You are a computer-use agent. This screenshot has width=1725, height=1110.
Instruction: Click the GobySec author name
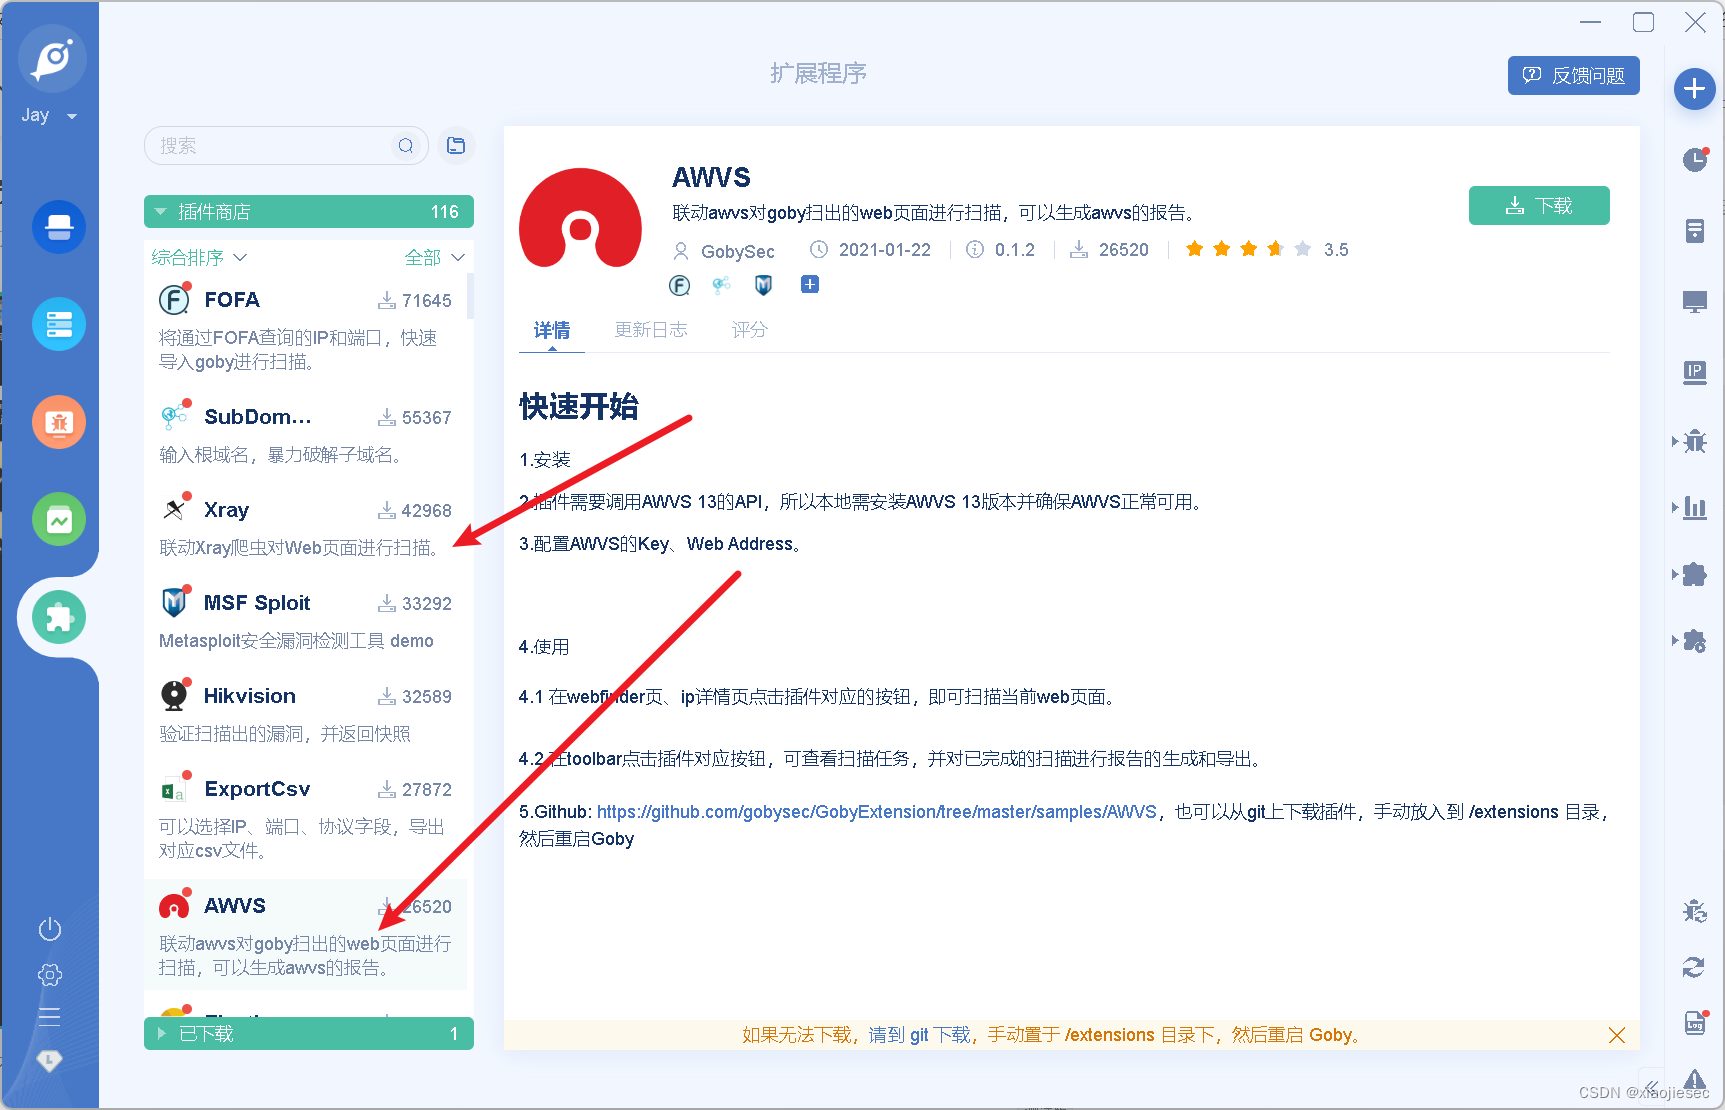tap(737, 251)
